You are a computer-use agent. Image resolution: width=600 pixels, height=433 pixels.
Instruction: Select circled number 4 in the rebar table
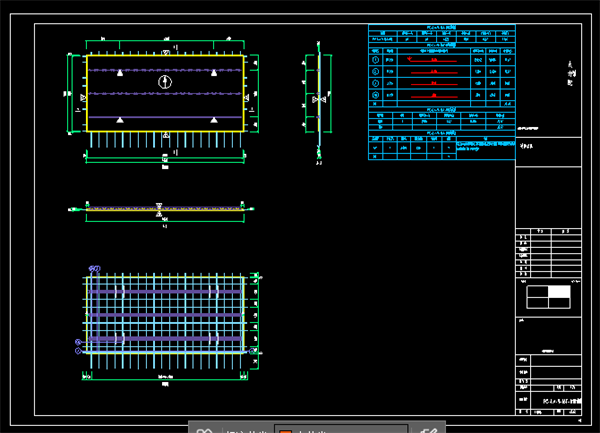375,95
